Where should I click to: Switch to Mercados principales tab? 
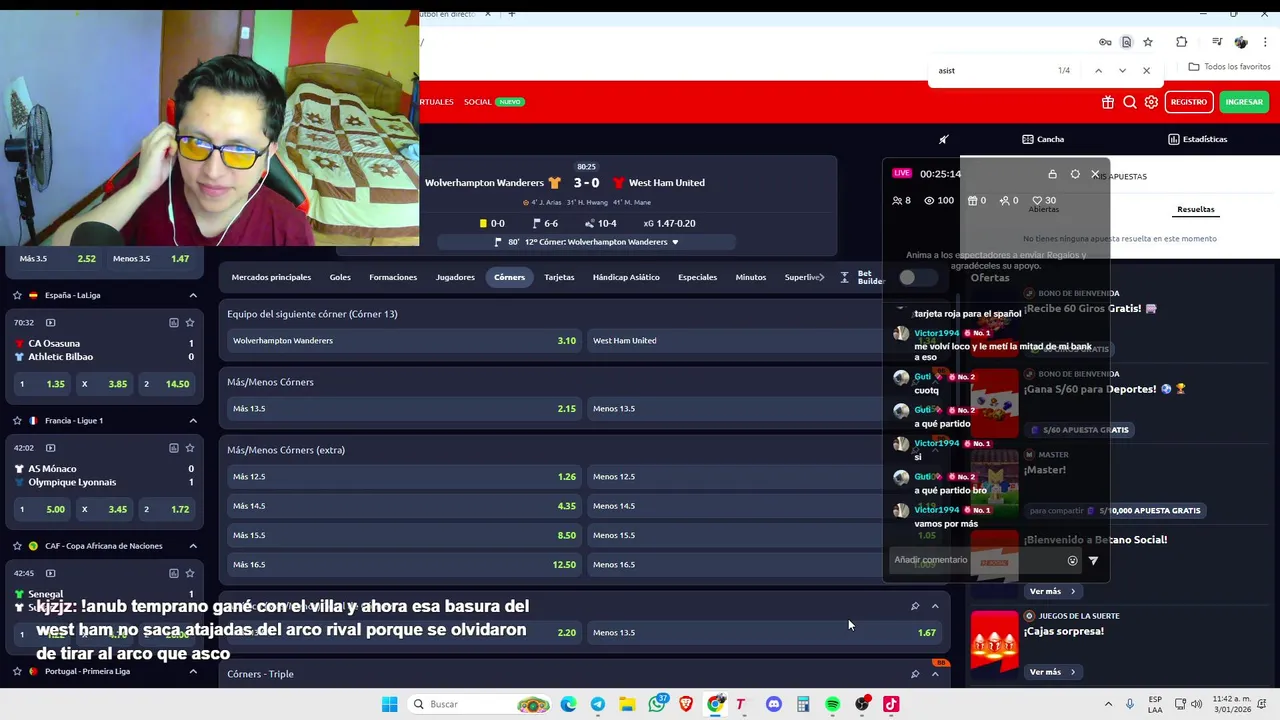tap(271, 277)
